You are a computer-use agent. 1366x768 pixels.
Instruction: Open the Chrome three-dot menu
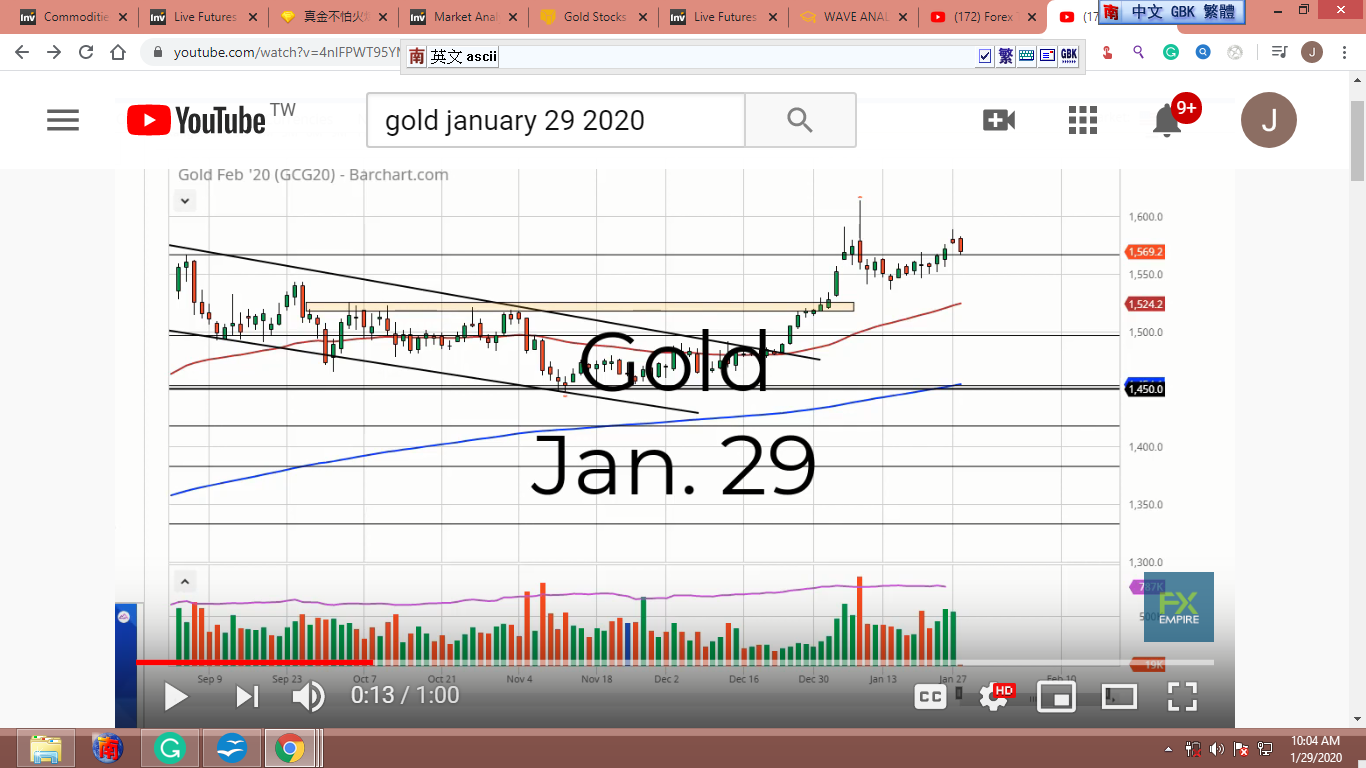[1345, 52]
